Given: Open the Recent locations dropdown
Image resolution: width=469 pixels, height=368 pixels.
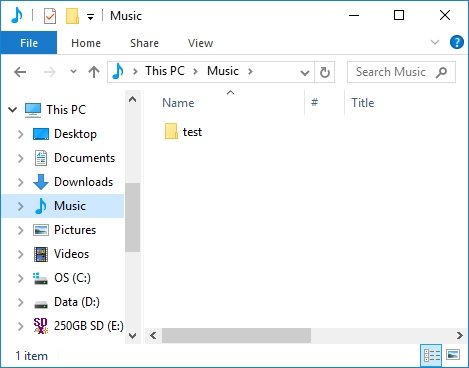Looking at the screenshot, I should (x=73, y=71).
